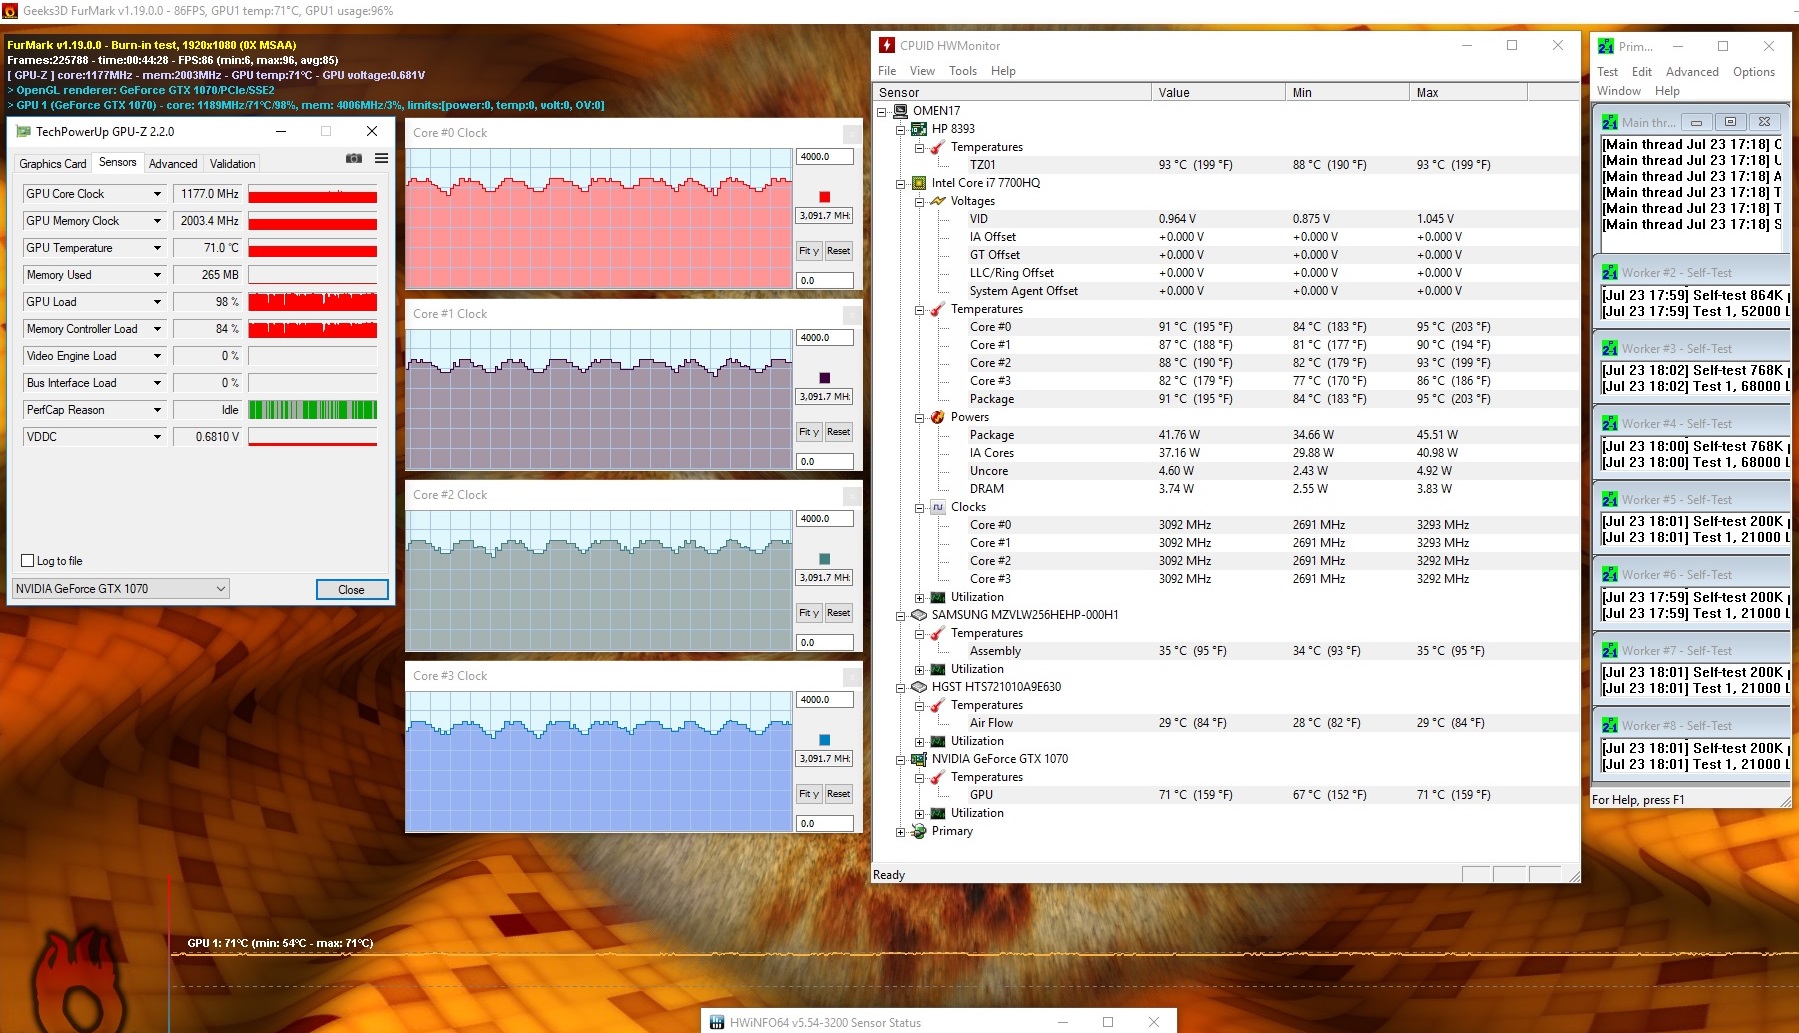Screen dimensions: 1799x1033
Task: Click the TechPowerUp GPU-Z title bar icon
Action: (23, 131)
